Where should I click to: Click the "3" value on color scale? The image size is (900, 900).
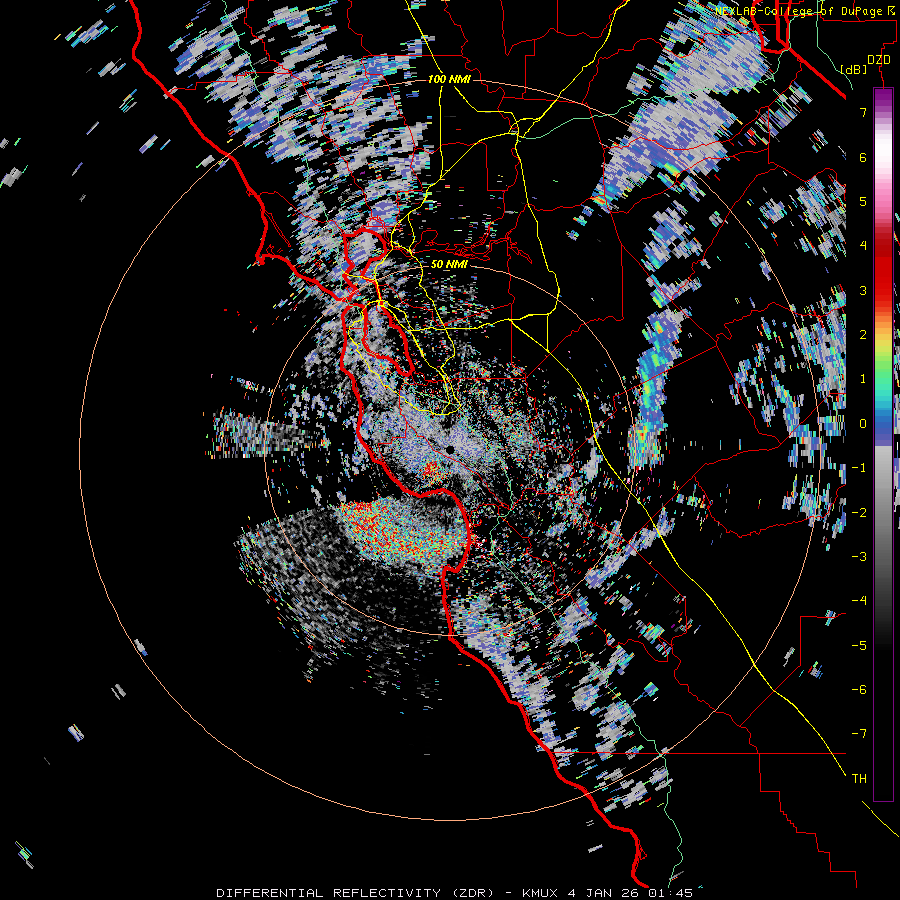(863, 290)
